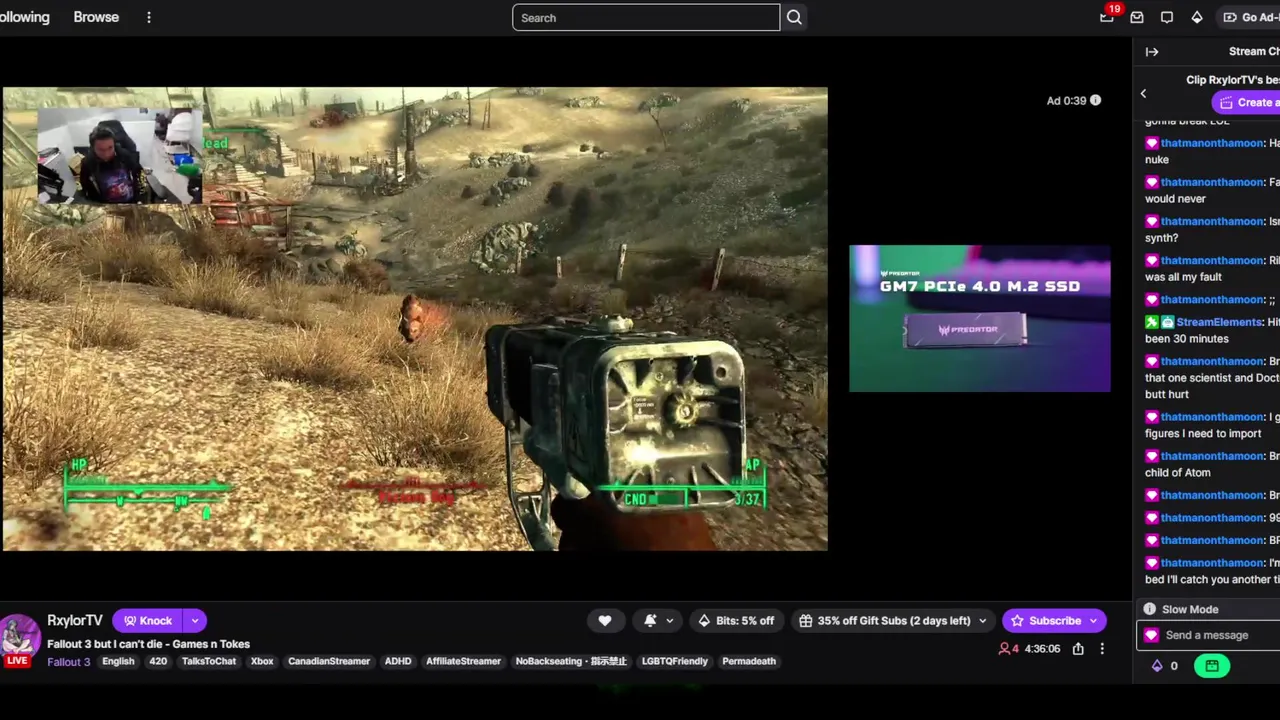Image resolution: width=1280 pixels, height=720 pixels.
Task: Open the Whispers mail icon
Action: pyautogui.click(x=1137, y=17)
